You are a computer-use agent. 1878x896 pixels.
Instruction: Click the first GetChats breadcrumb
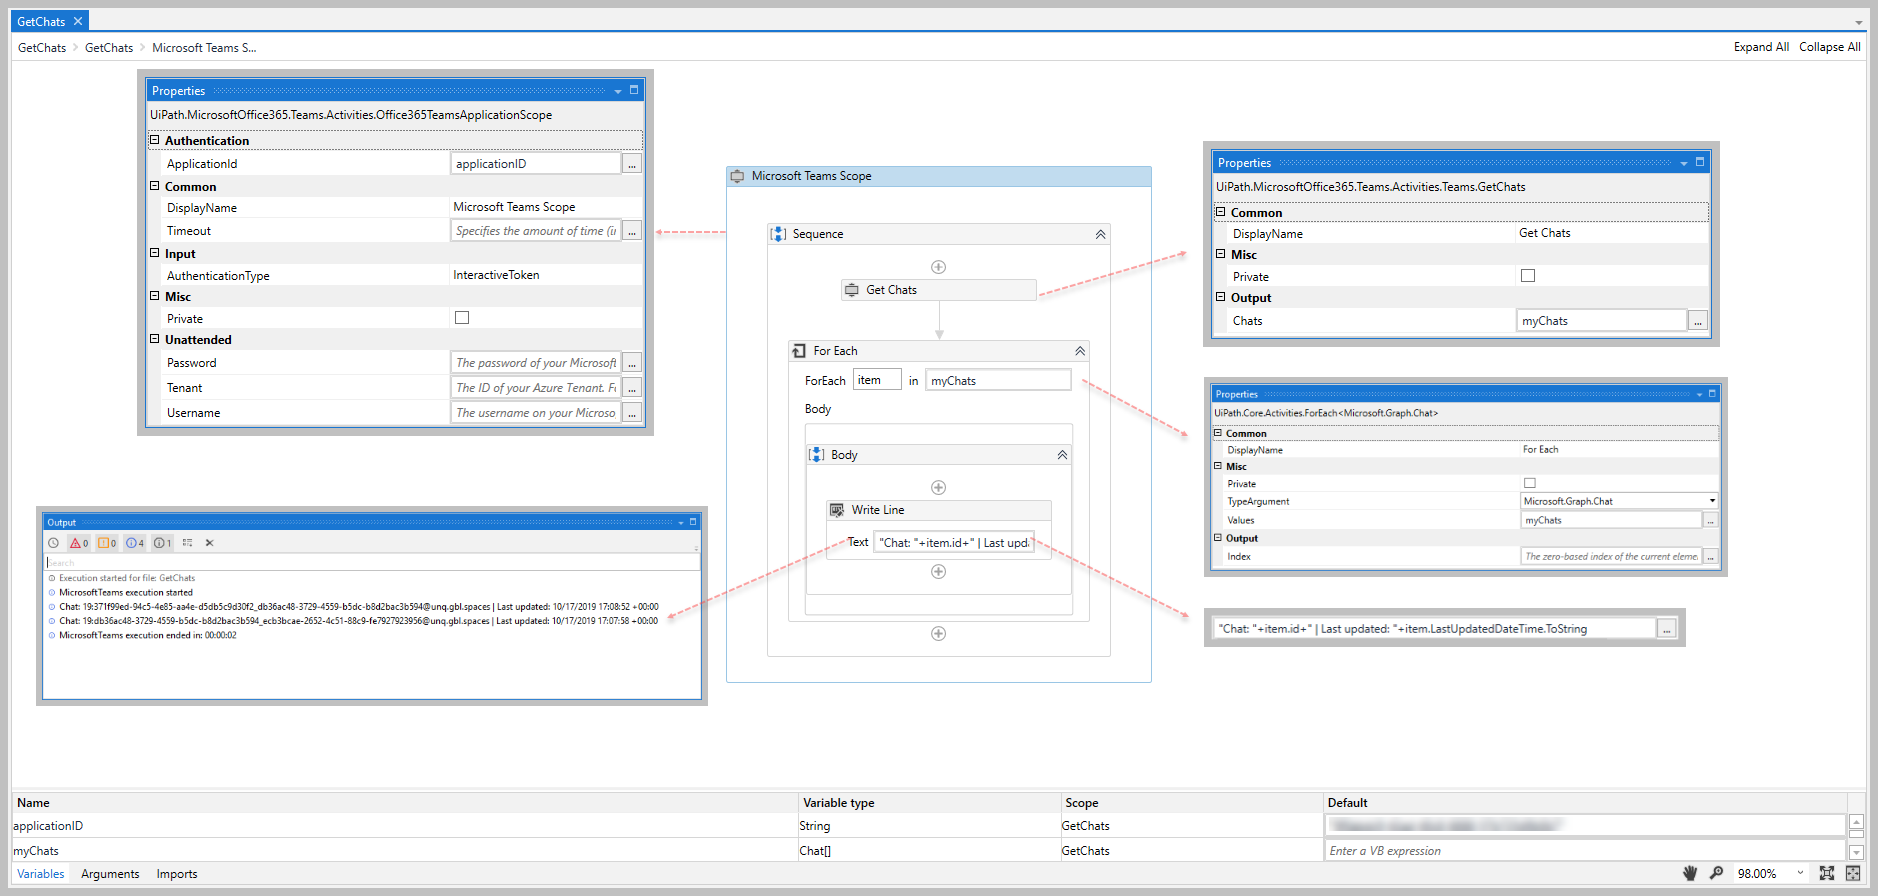[42, 48]
